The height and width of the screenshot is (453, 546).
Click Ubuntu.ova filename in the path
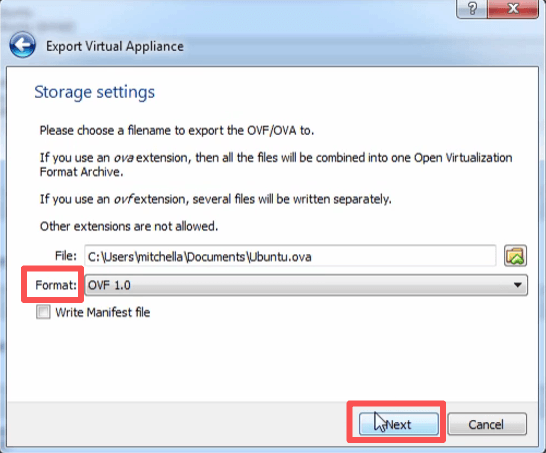(280, 257)
